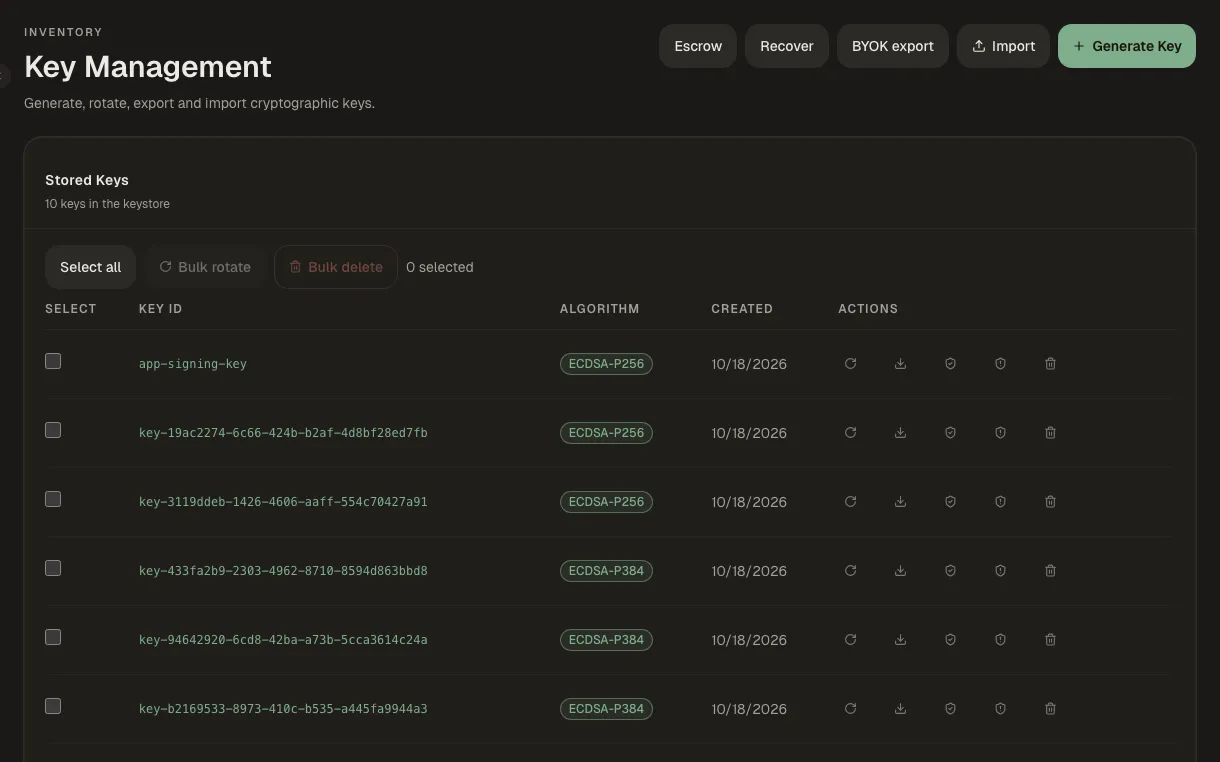Click shield-check icon in key-433fa2b9 row
The height and width of the screenshot is (762, 1220).
click(950, 571)
